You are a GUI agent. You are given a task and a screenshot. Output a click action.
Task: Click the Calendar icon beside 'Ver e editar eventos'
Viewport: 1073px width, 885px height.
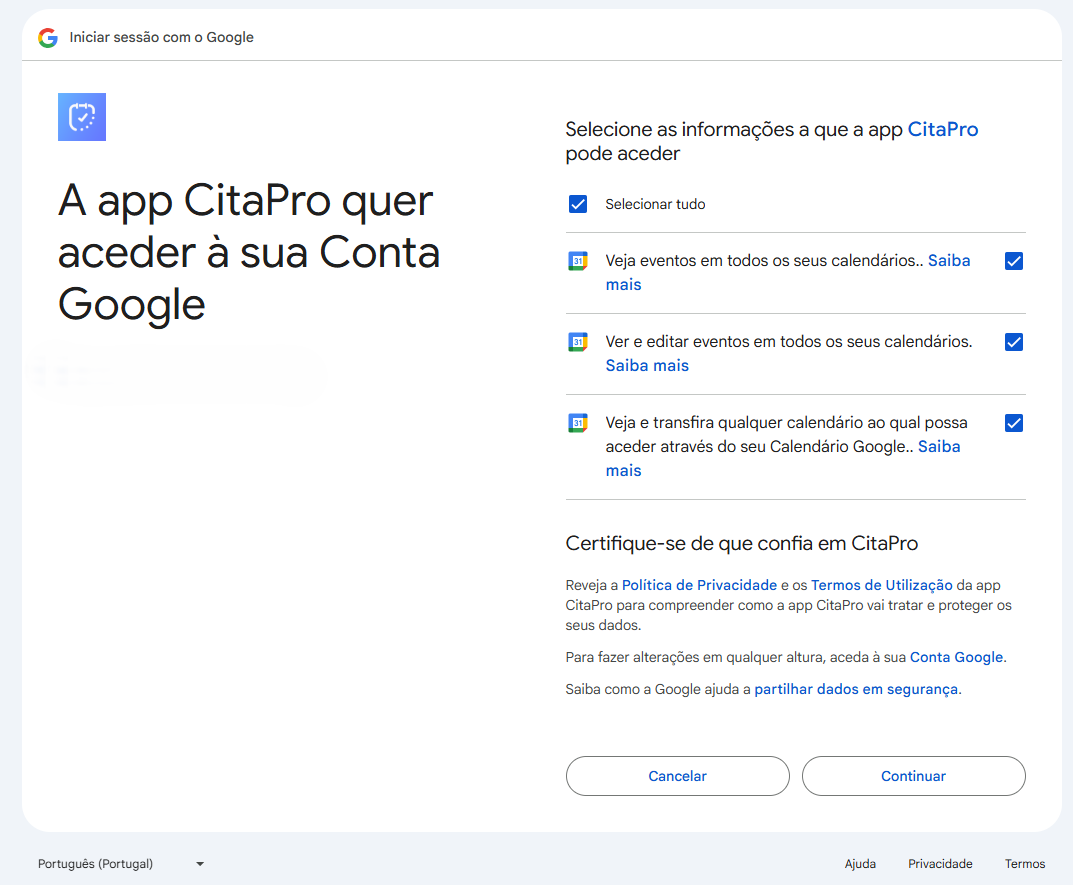[x=578, y=342]
